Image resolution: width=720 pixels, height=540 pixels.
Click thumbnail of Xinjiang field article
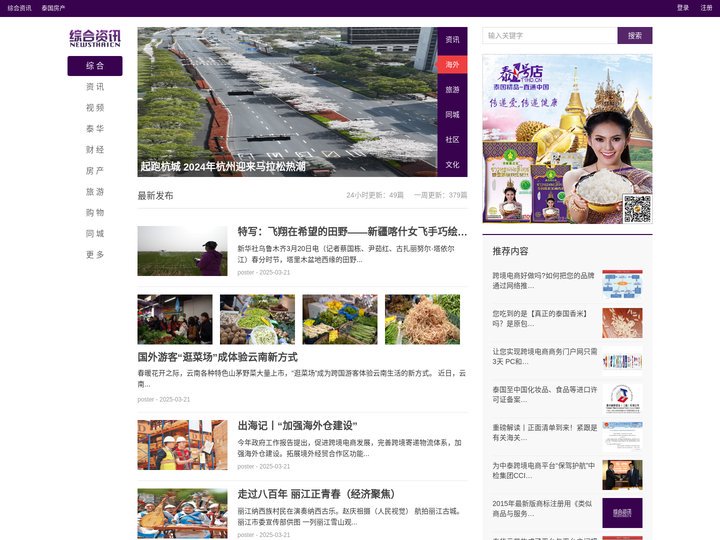click(x=182, y=251)
